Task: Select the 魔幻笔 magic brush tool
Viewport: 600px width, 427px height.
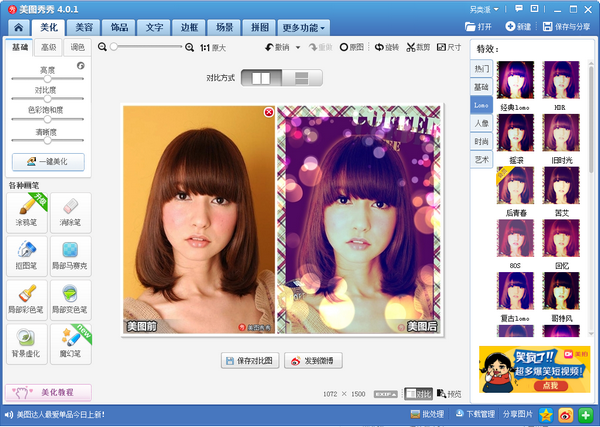Action: pyautogui.click(x=70, y=344)
